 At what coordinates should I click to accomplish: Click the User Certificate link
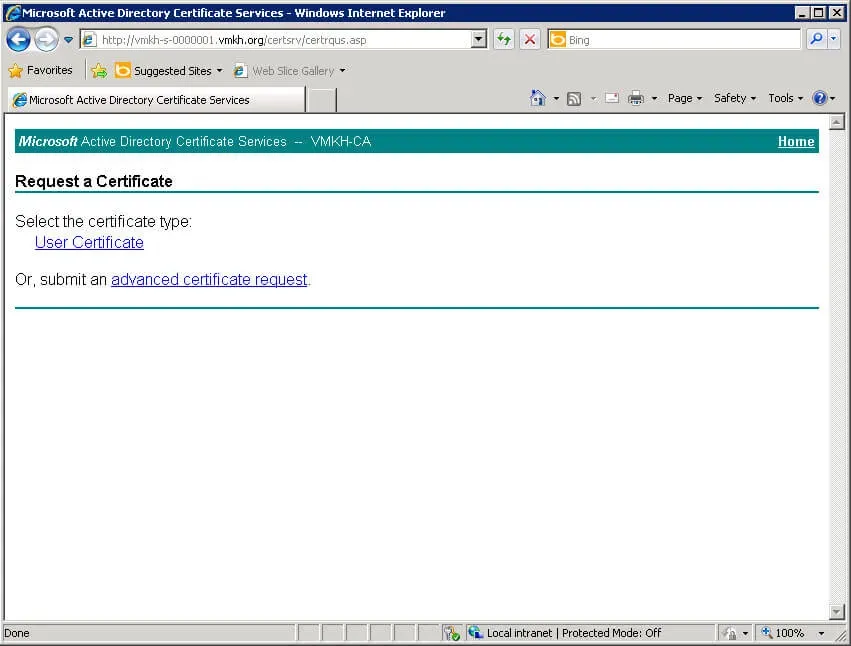(x=89, y=242)
